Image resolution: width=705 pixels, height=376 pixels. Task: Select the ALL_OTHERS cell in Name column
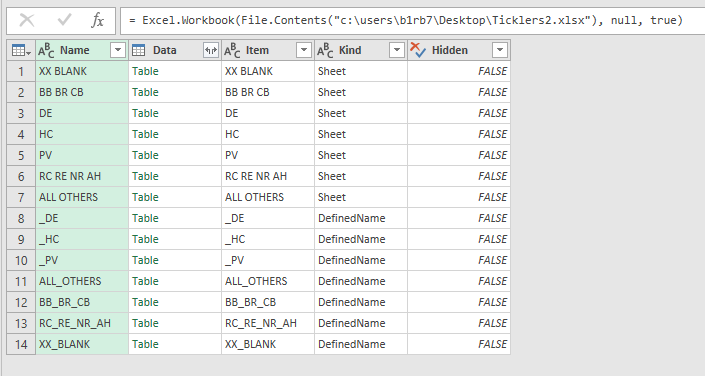coord(82,282)
